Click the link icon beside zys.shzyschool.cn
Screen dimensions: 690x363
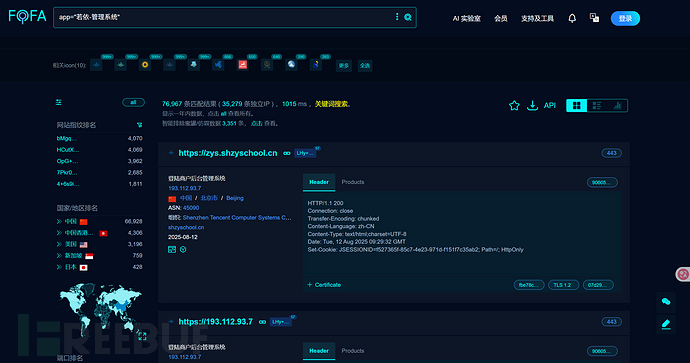coord(287,153)
